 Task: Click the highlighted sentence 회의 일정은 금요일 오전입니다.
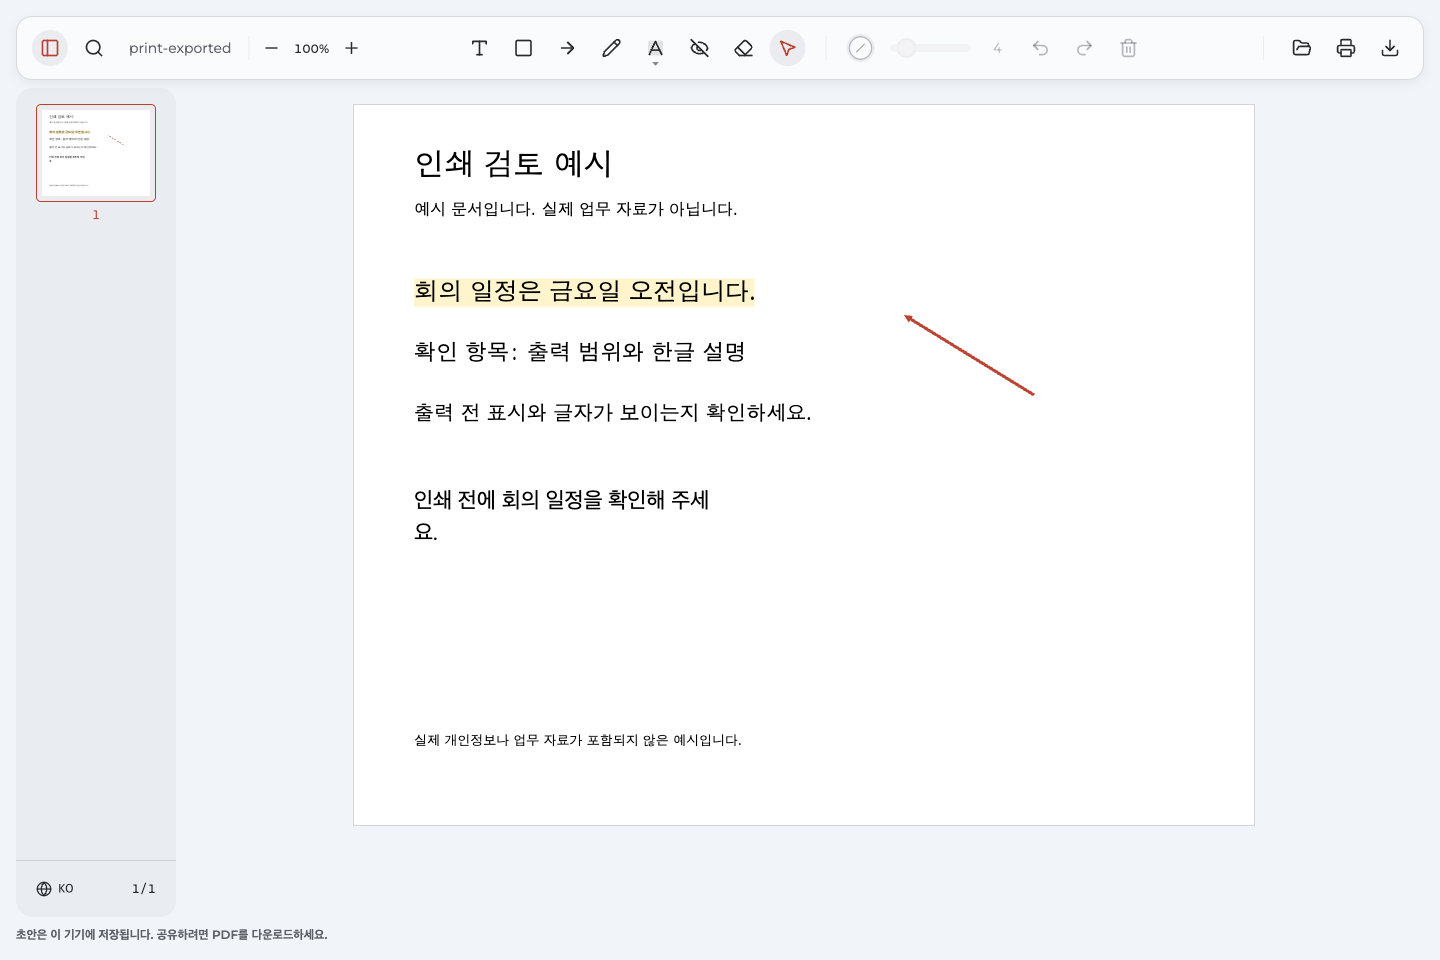click(x=585, y=291)
